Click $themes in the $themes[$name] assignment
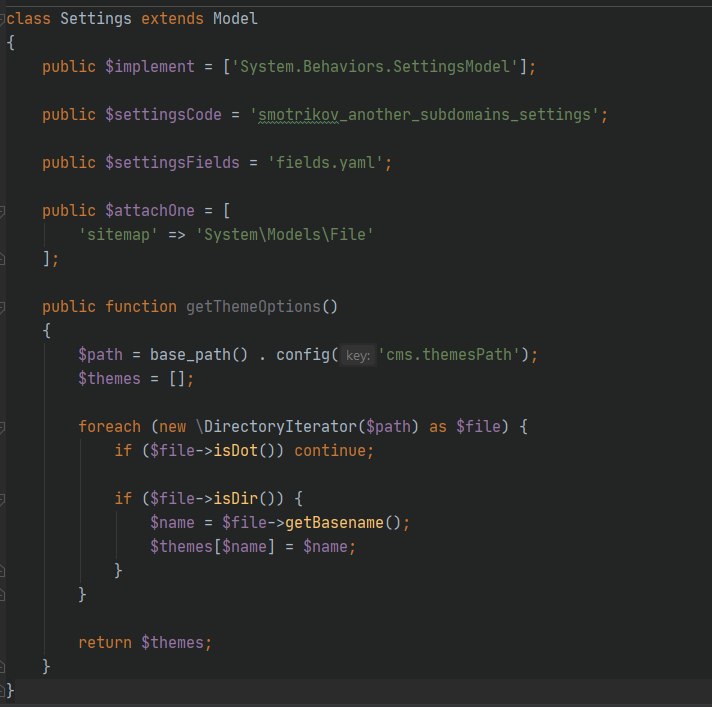This screenshot has width=712, height=707. tap(181, 547)
